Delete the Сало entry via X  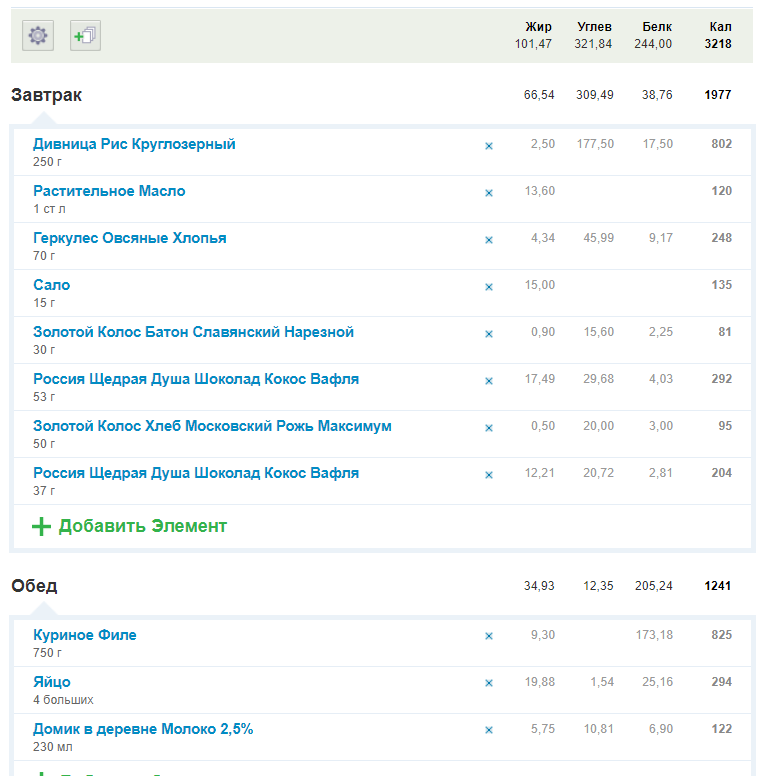489,287
